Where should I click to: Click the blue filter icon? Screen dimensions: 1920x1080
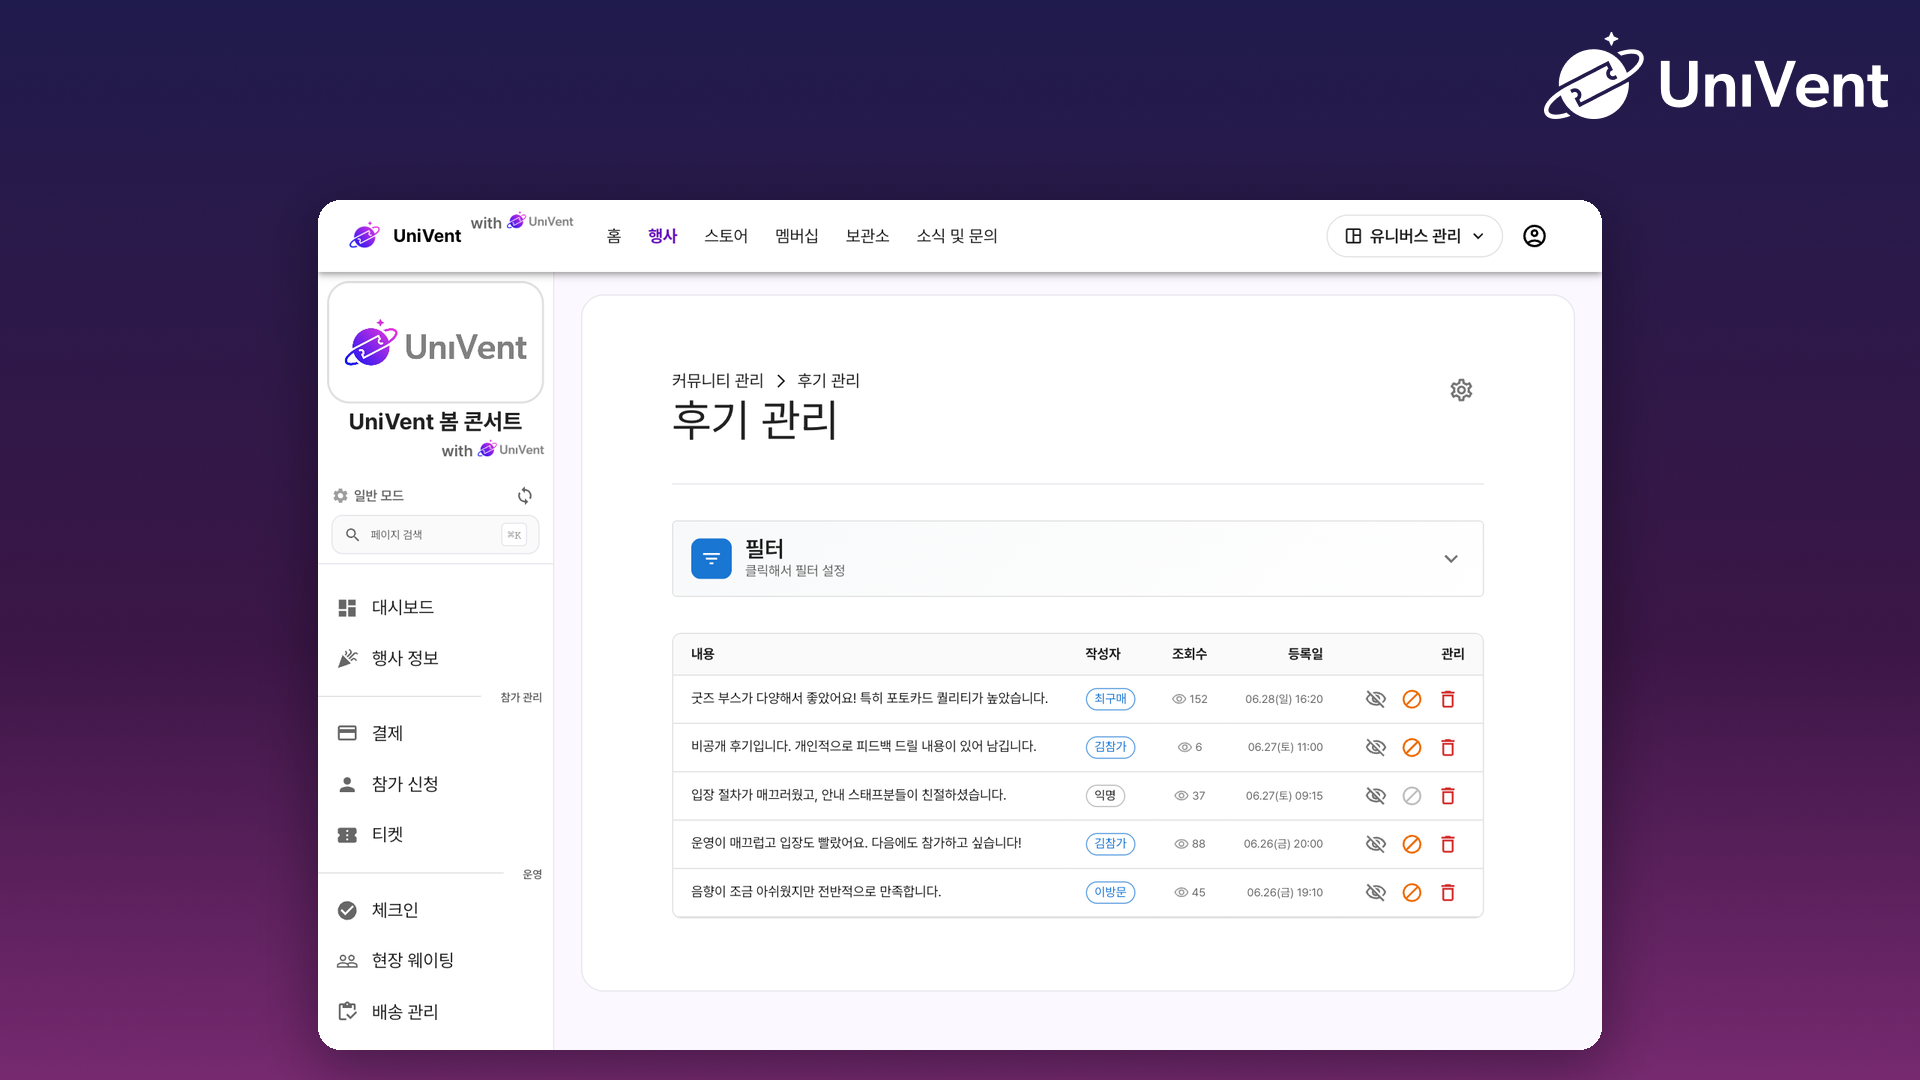[711, 558]
